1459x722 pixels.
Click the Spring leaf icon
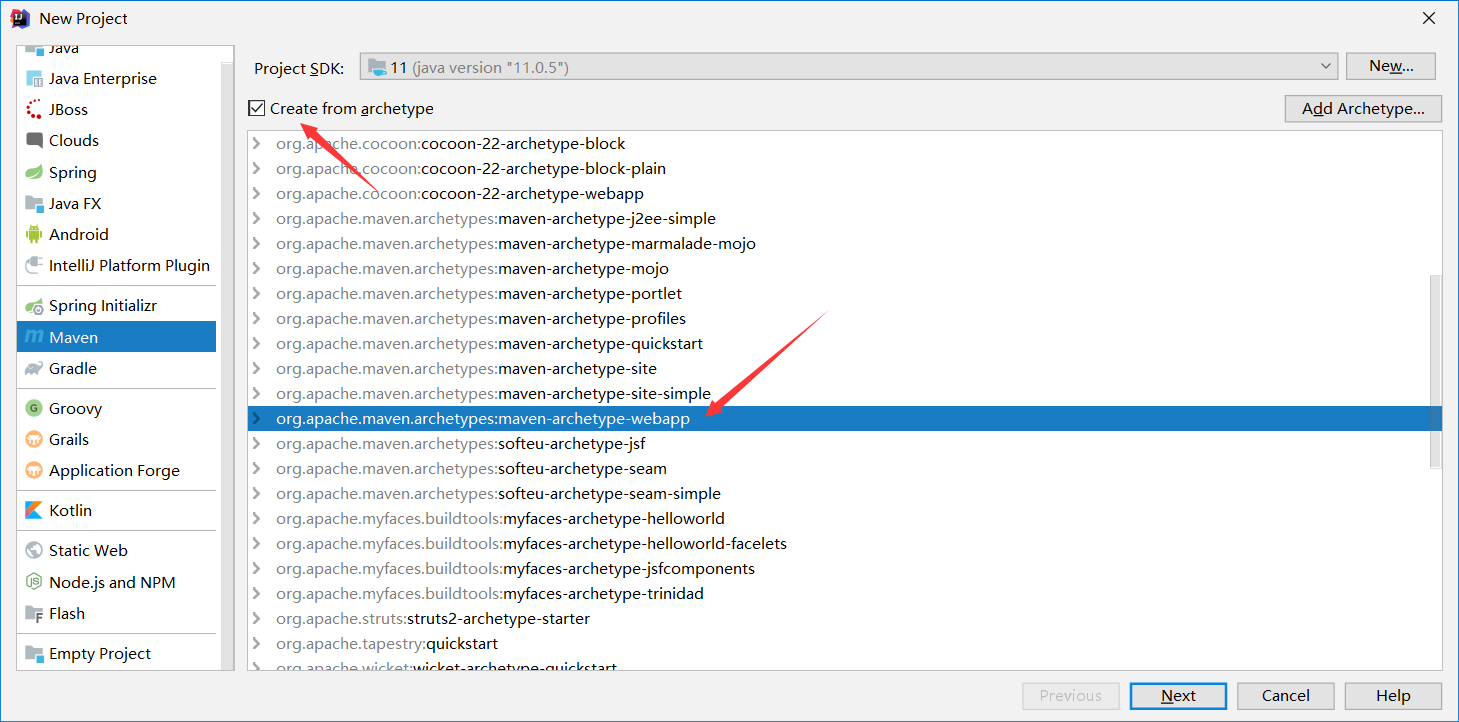35,173
